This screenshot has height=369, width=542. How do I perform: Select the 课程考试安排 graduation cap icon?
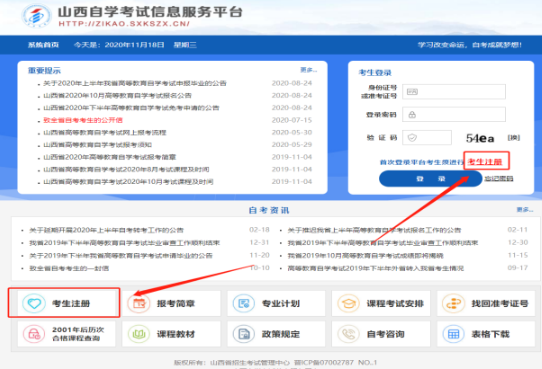[348, 303]
